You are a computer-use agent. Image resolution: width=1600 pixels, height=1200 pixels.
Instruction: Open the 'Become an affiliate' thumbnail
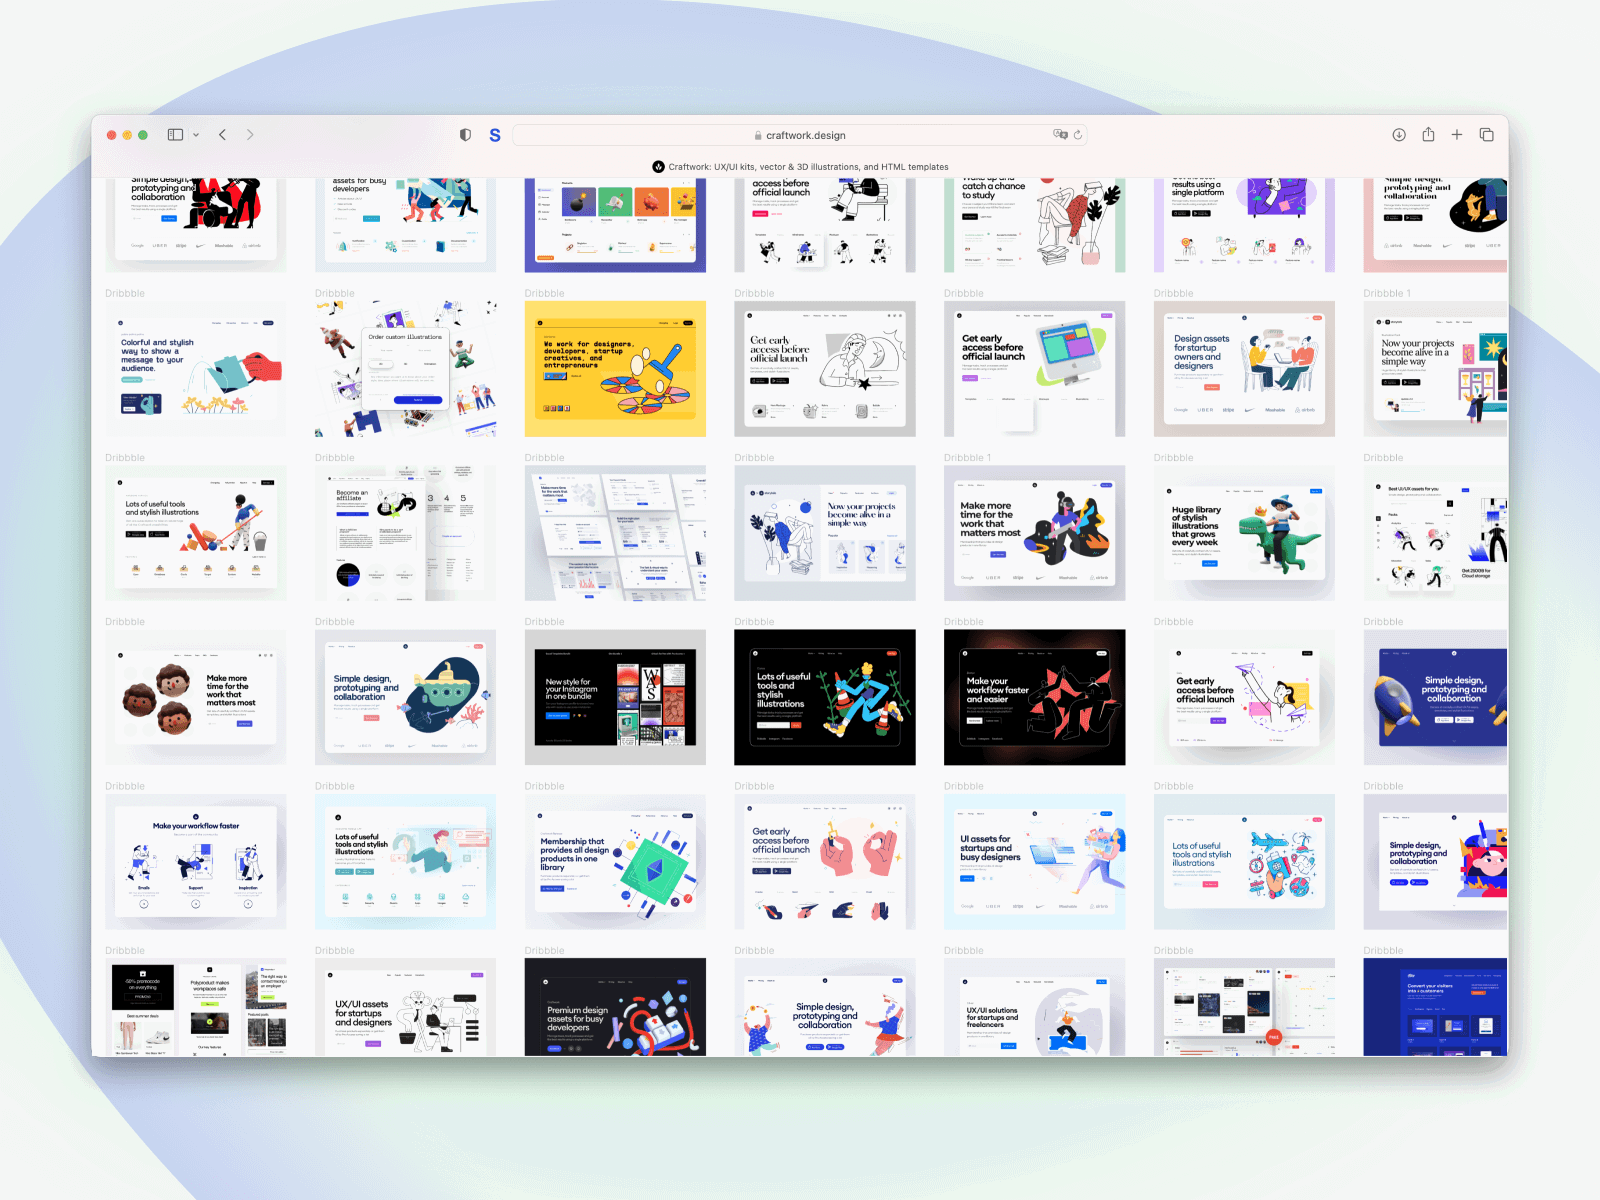pyautogui.click(x=405, y=533)
